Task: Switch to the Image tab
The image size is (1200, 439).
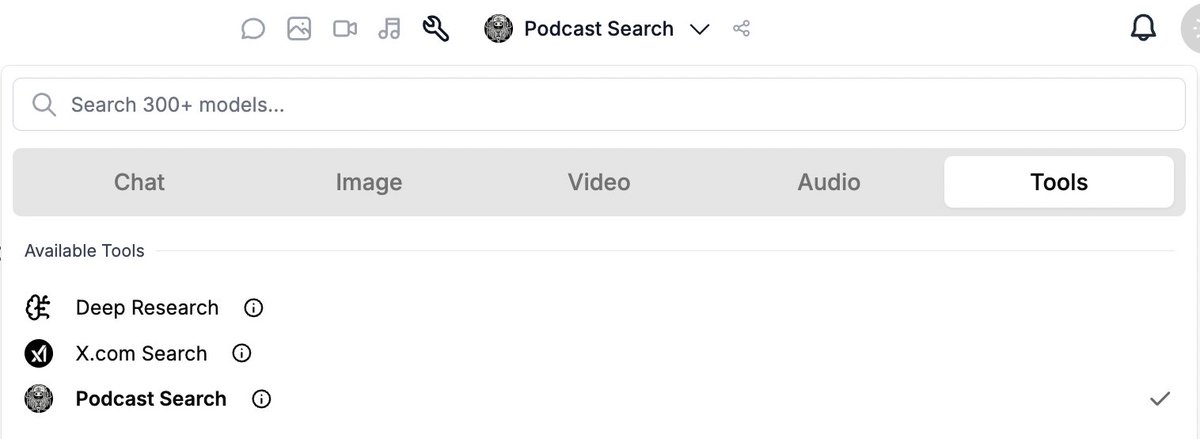Action: point(369,182)
